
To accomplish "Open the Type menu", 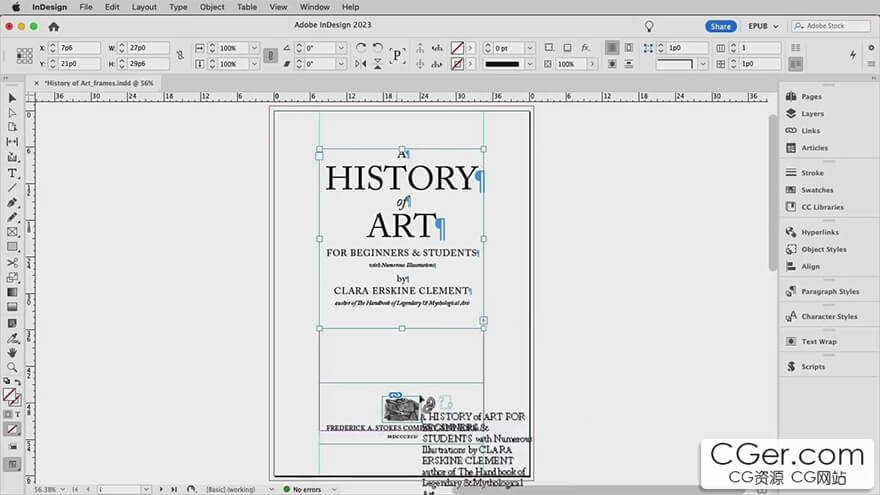I will [178, 7].
